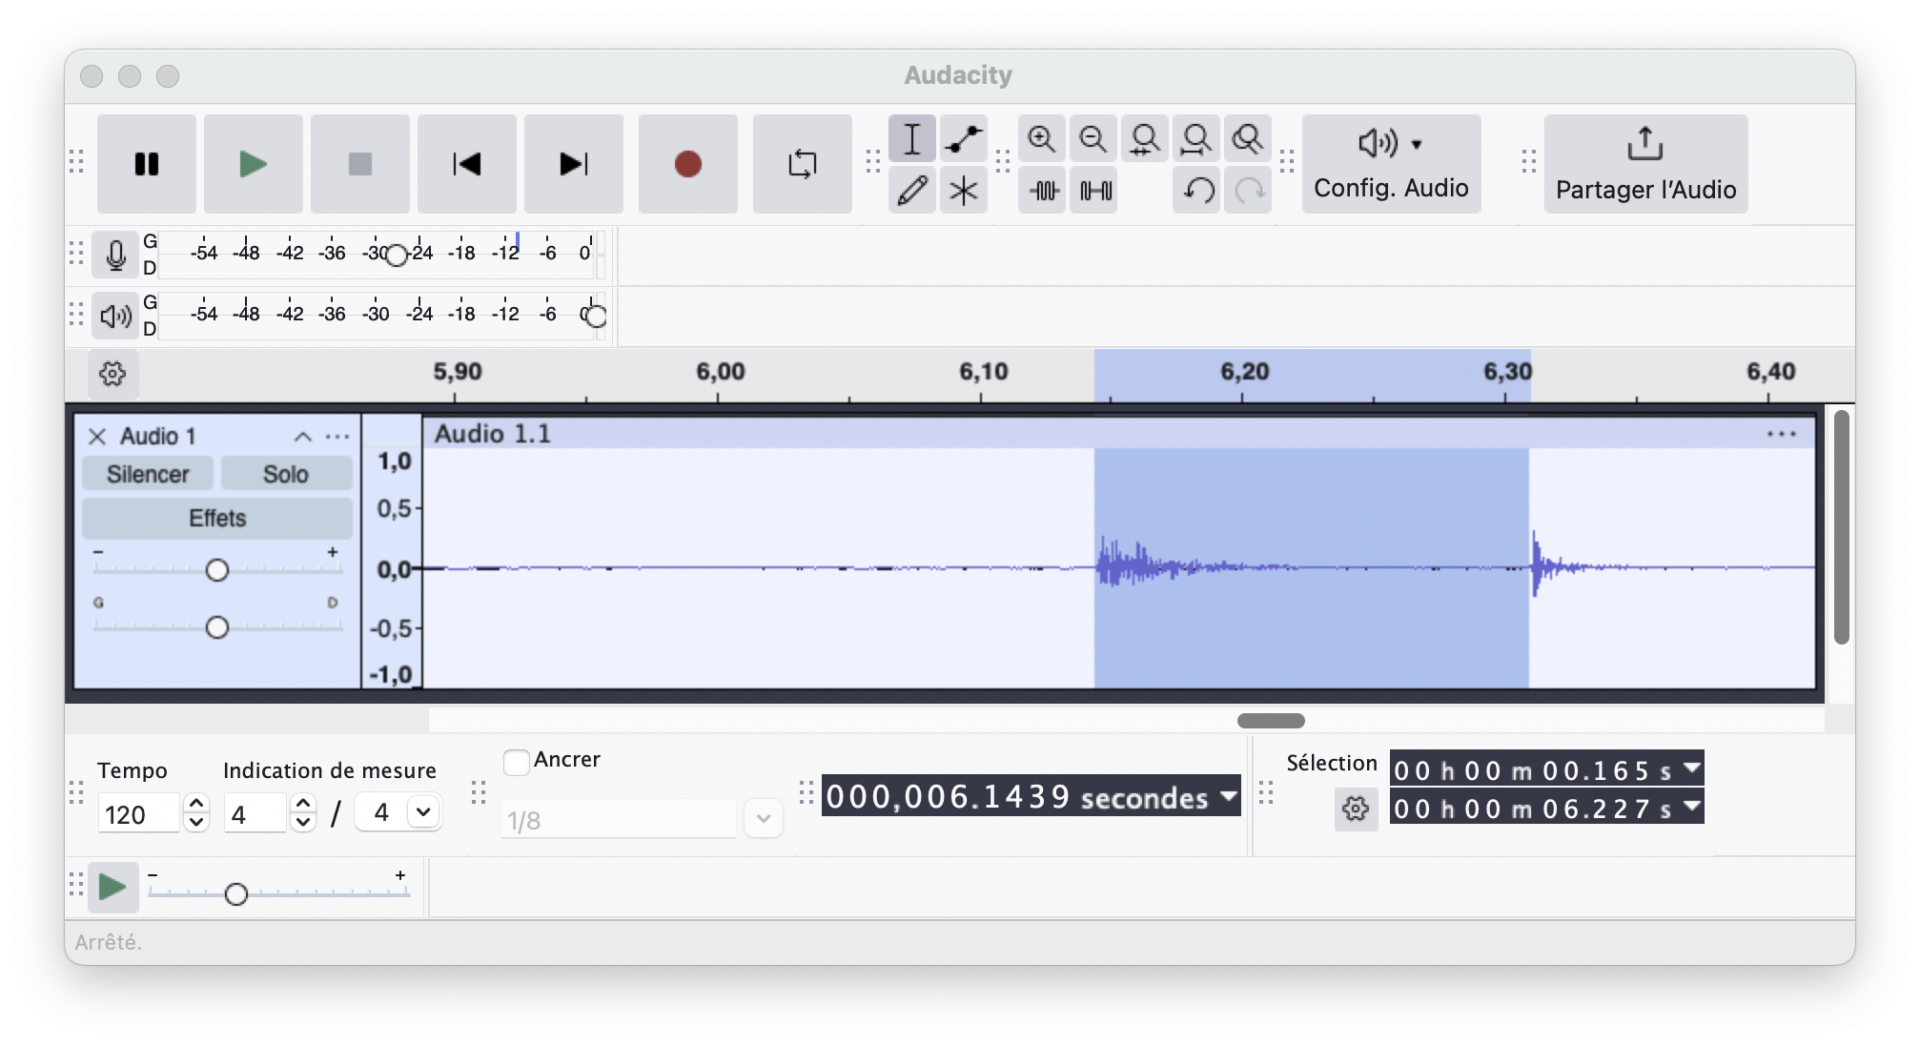The width and height of the screenshot is (1920, 1045).
Task: Start playback with the green Play button
Action: tap(253, 164)
